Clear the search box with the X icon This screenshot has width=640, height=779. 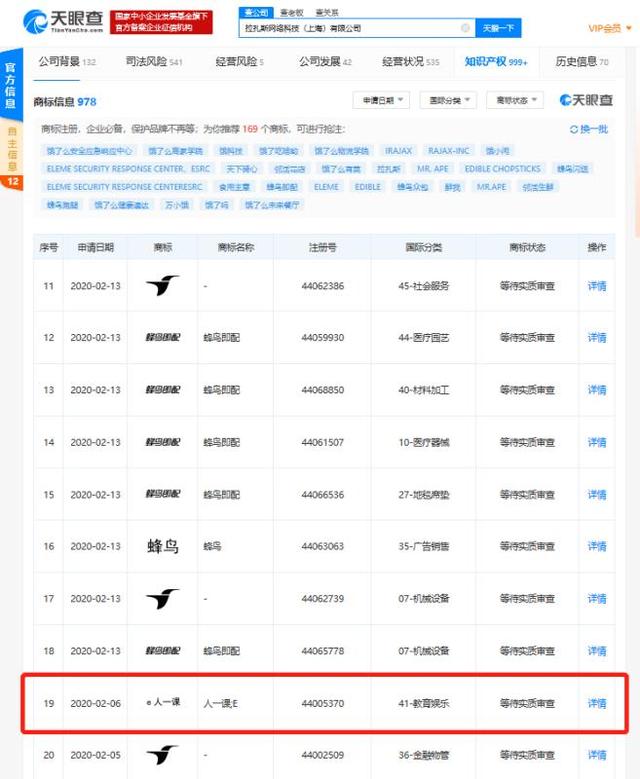465,28
